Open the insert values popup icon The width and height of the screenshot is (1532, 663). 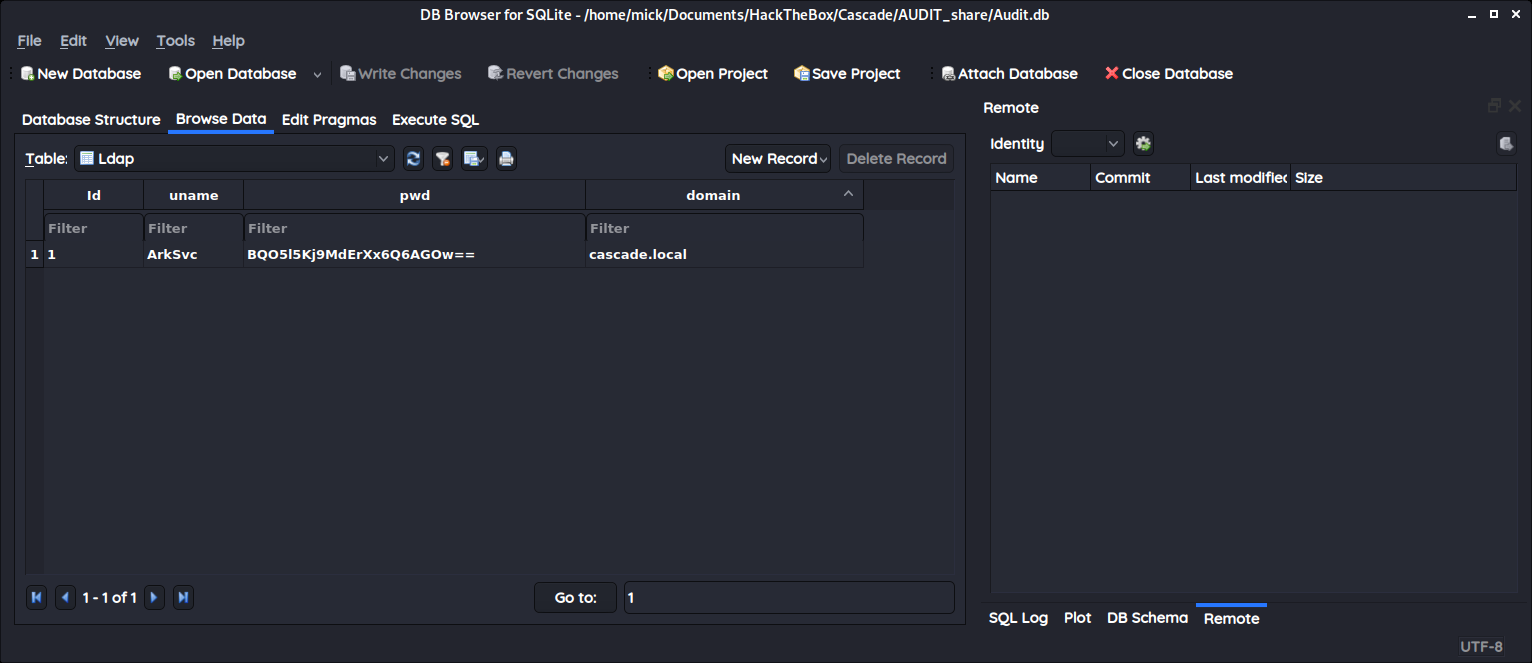(473, 158)
